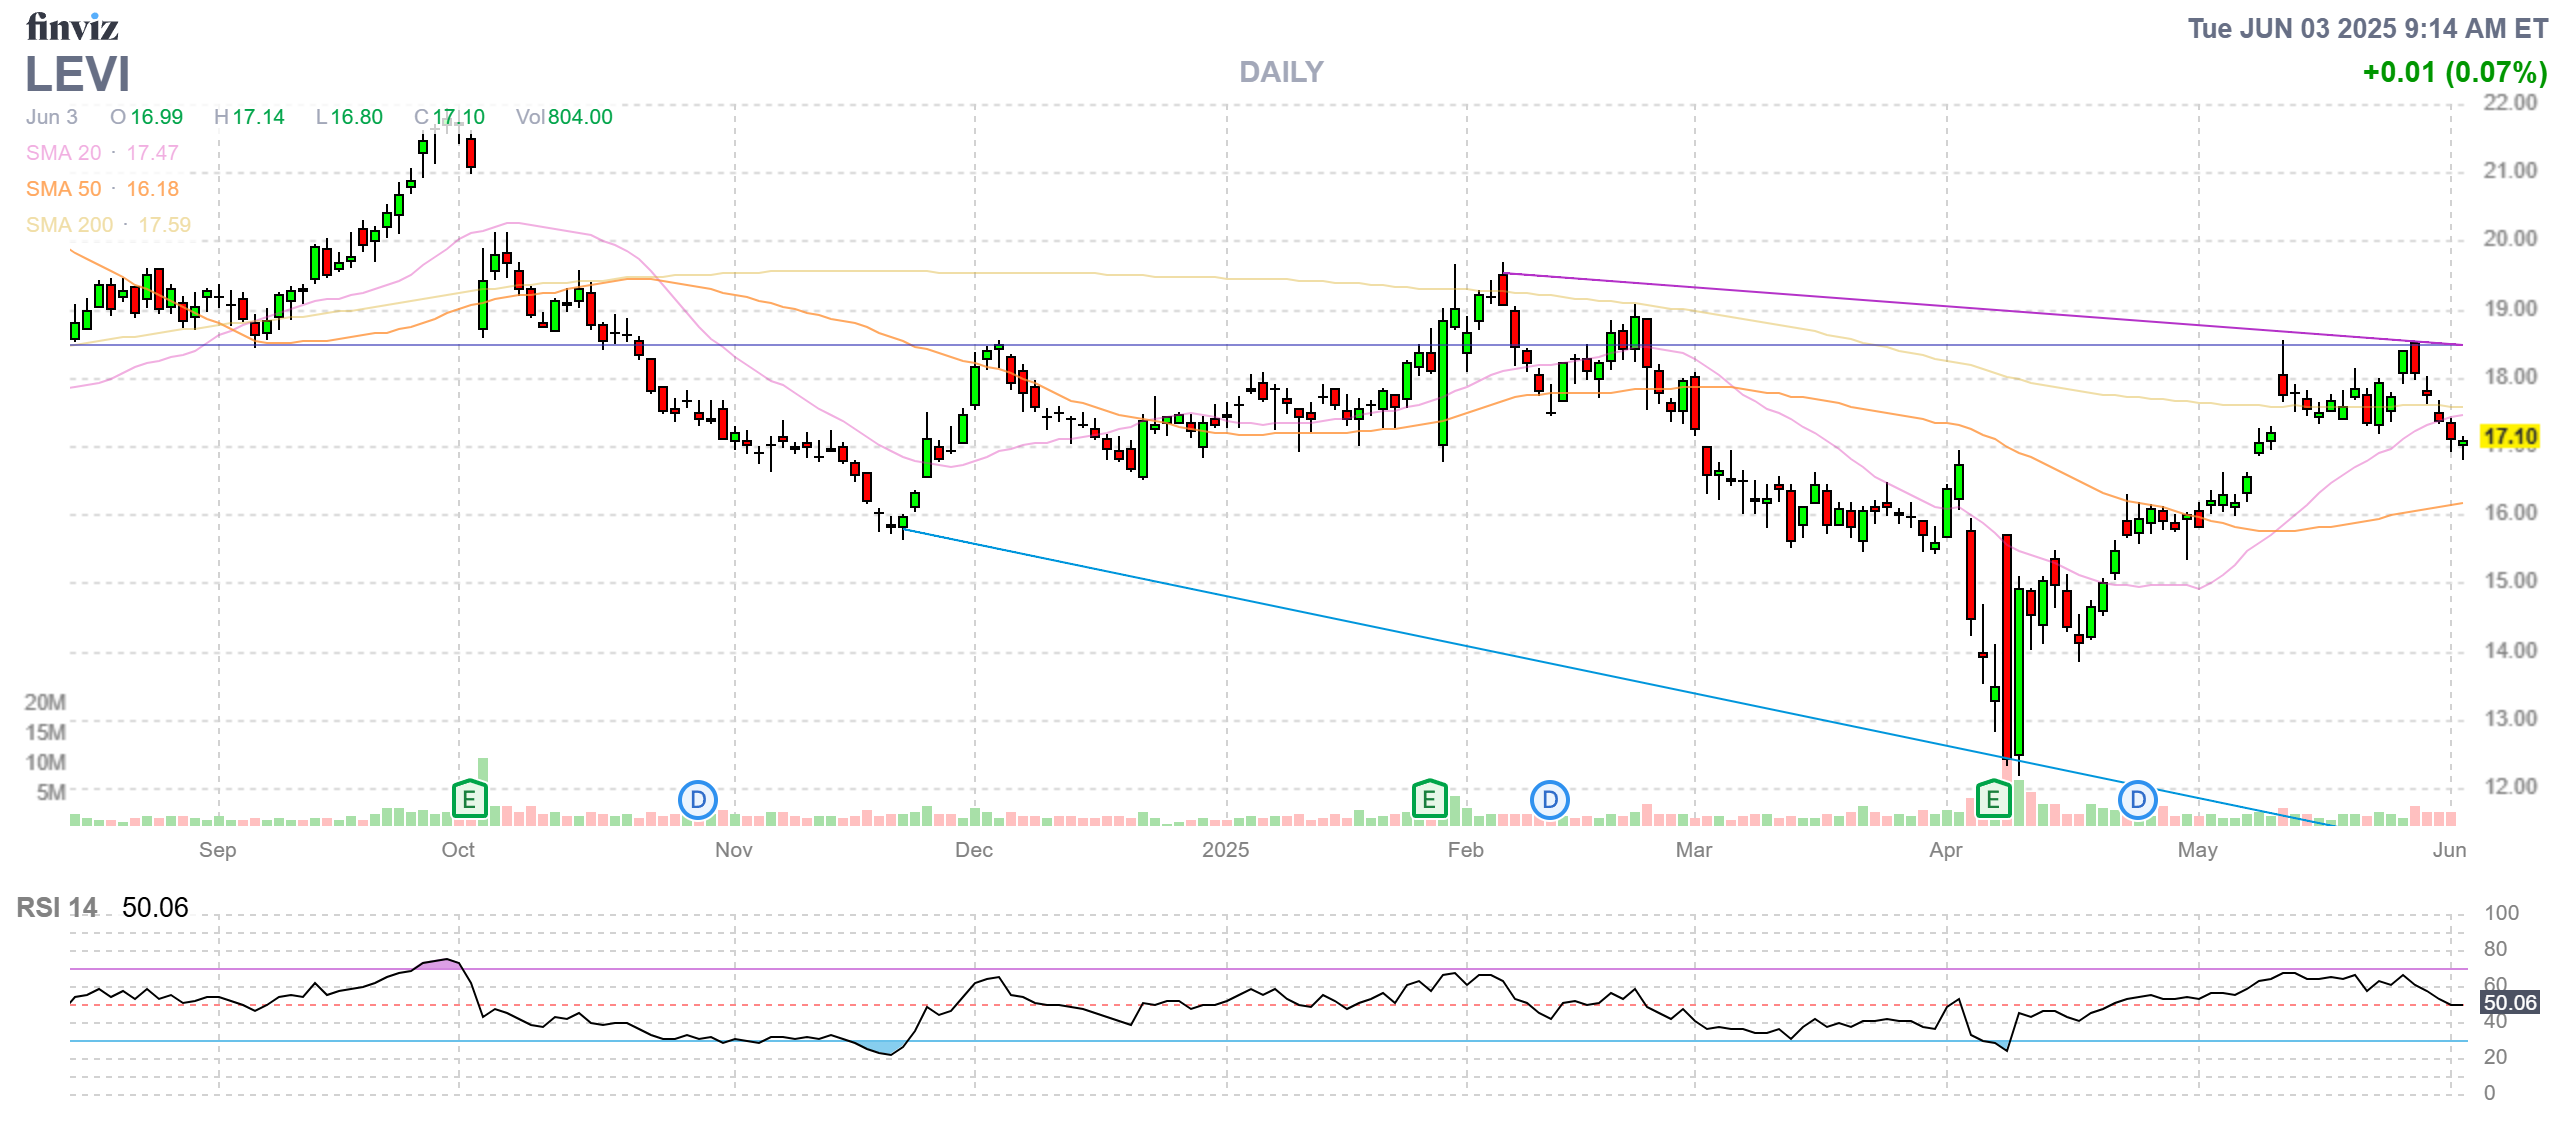Click the Vol 804.00 readout
The width and height of the screenshot is (2574, 1124).
(x=564, y=117)
